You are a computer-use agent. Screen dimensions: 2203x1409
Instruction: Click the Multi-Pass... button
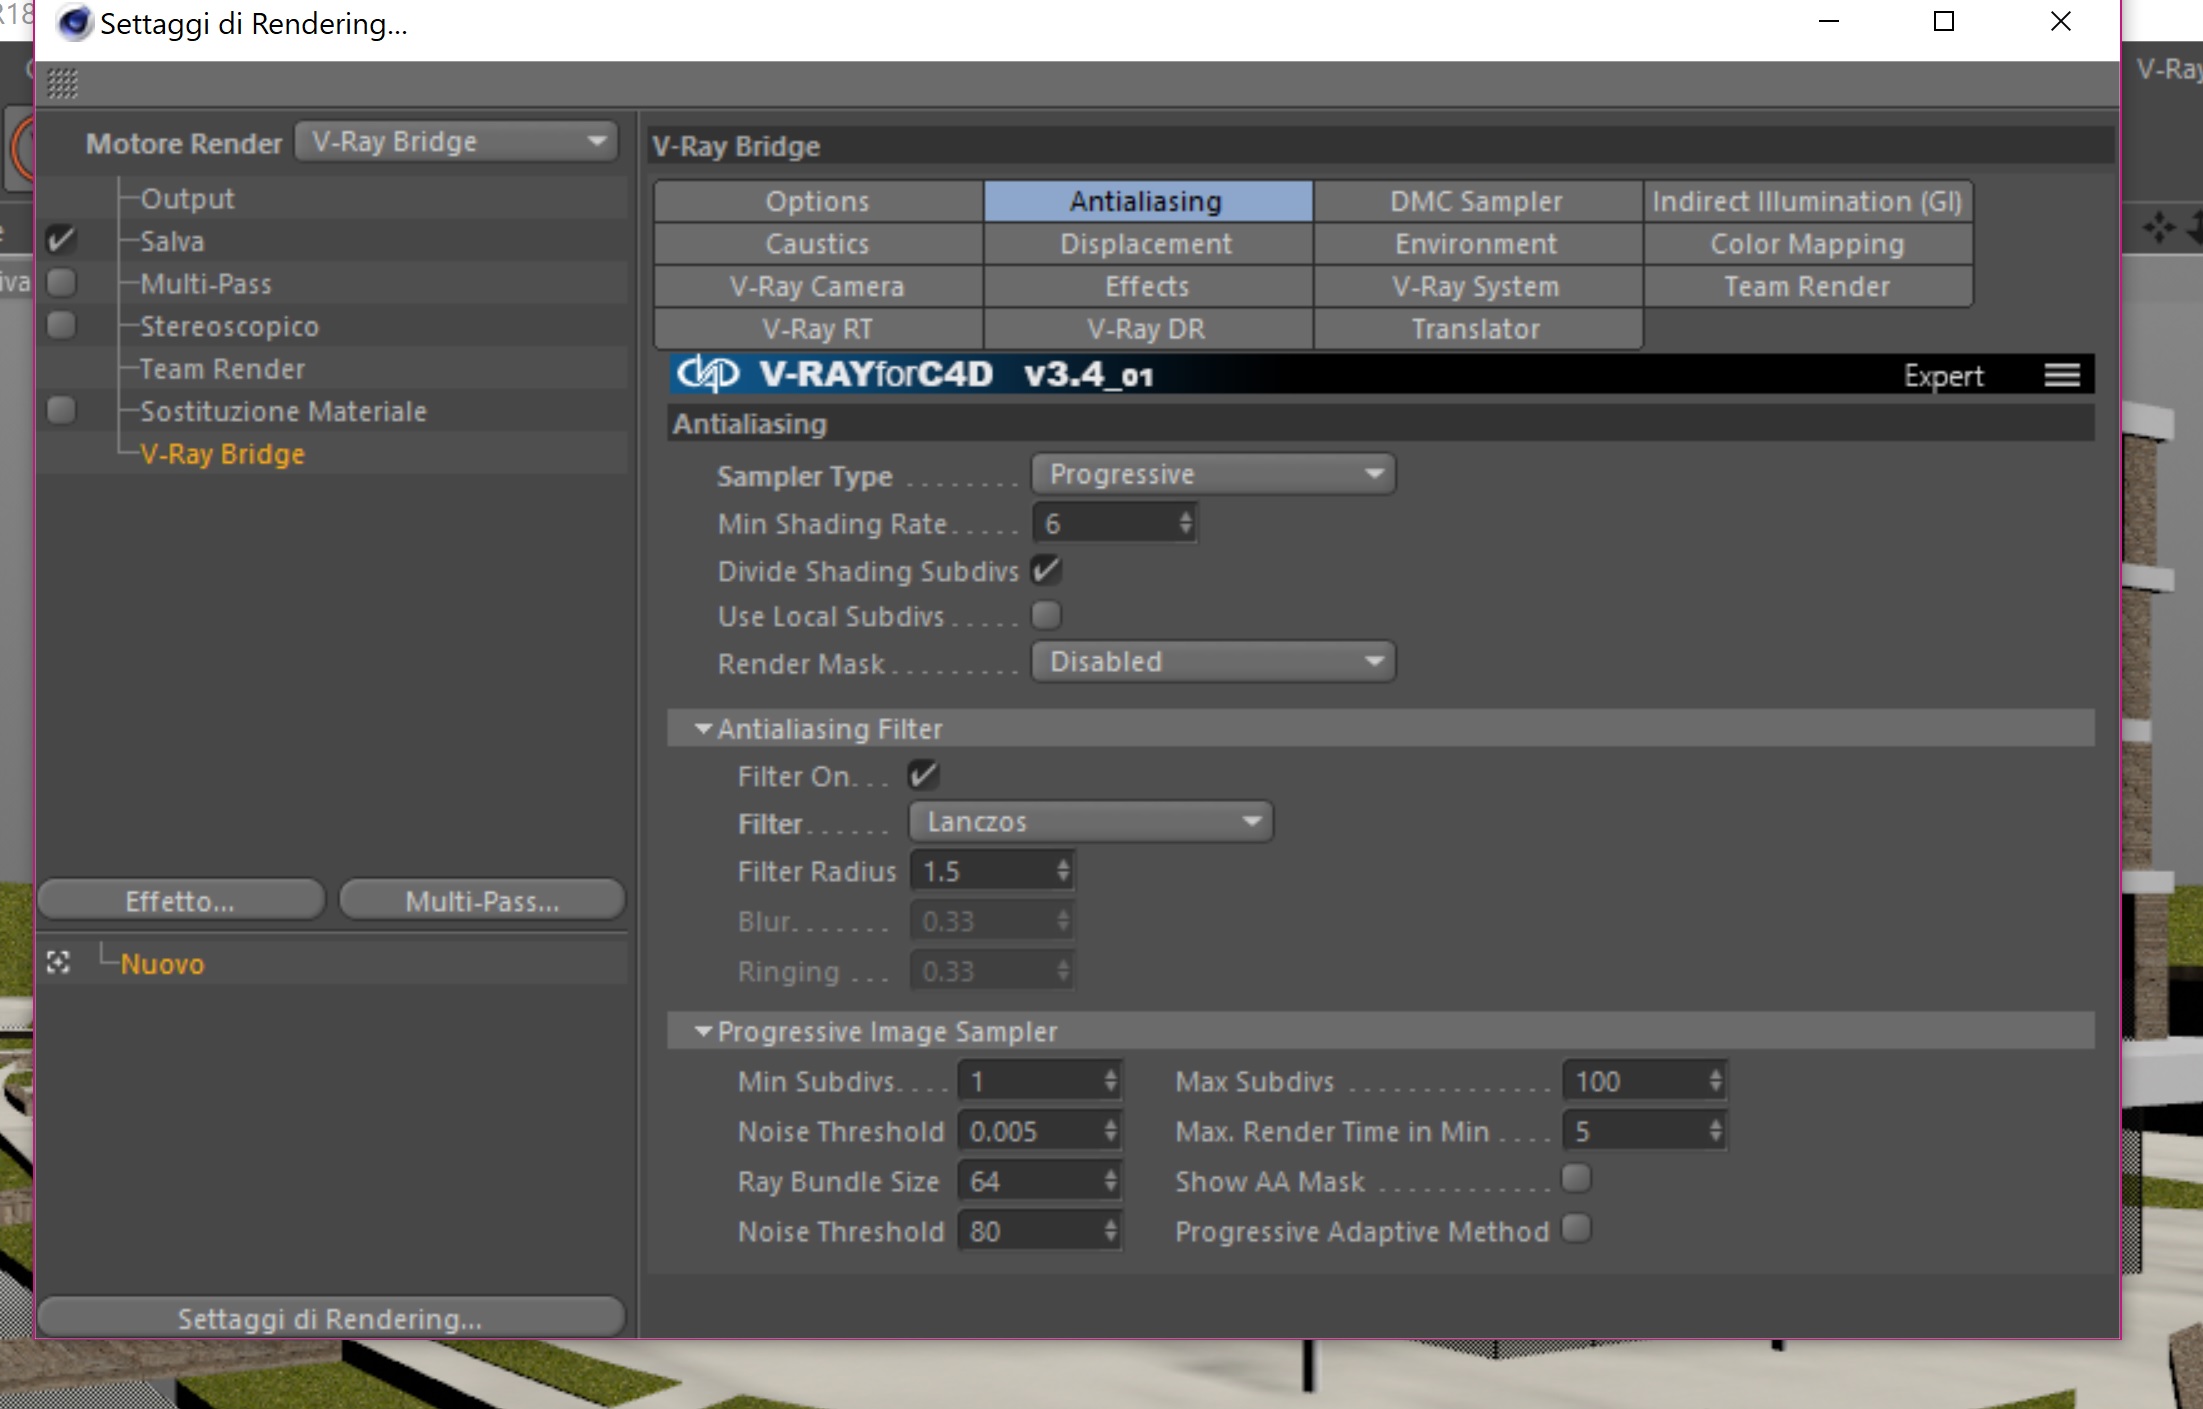(x=482, y=901)
